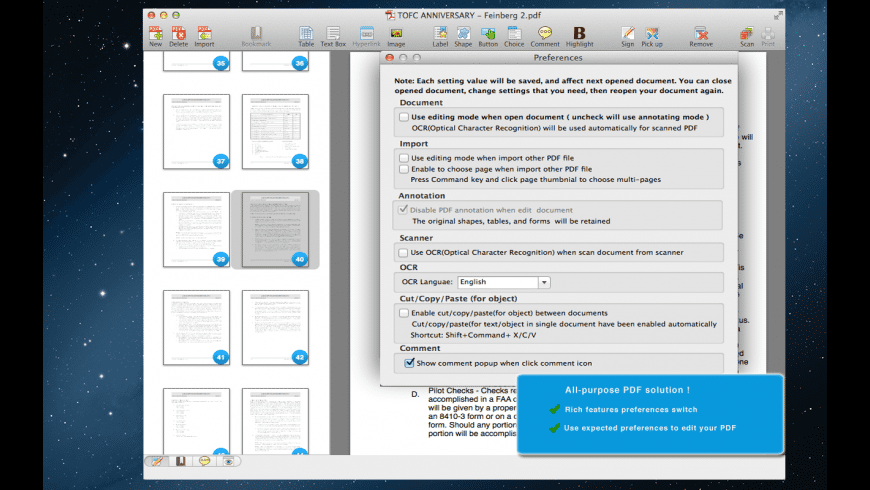870x490 pixels.
Task: Select page 37 thumbnail
Action: pos(196,131)
